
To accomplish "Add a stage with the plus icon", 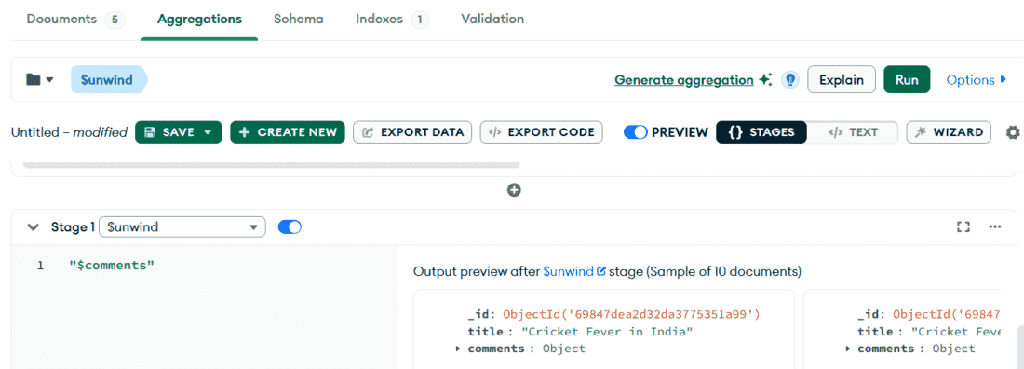I will (514, 191).
